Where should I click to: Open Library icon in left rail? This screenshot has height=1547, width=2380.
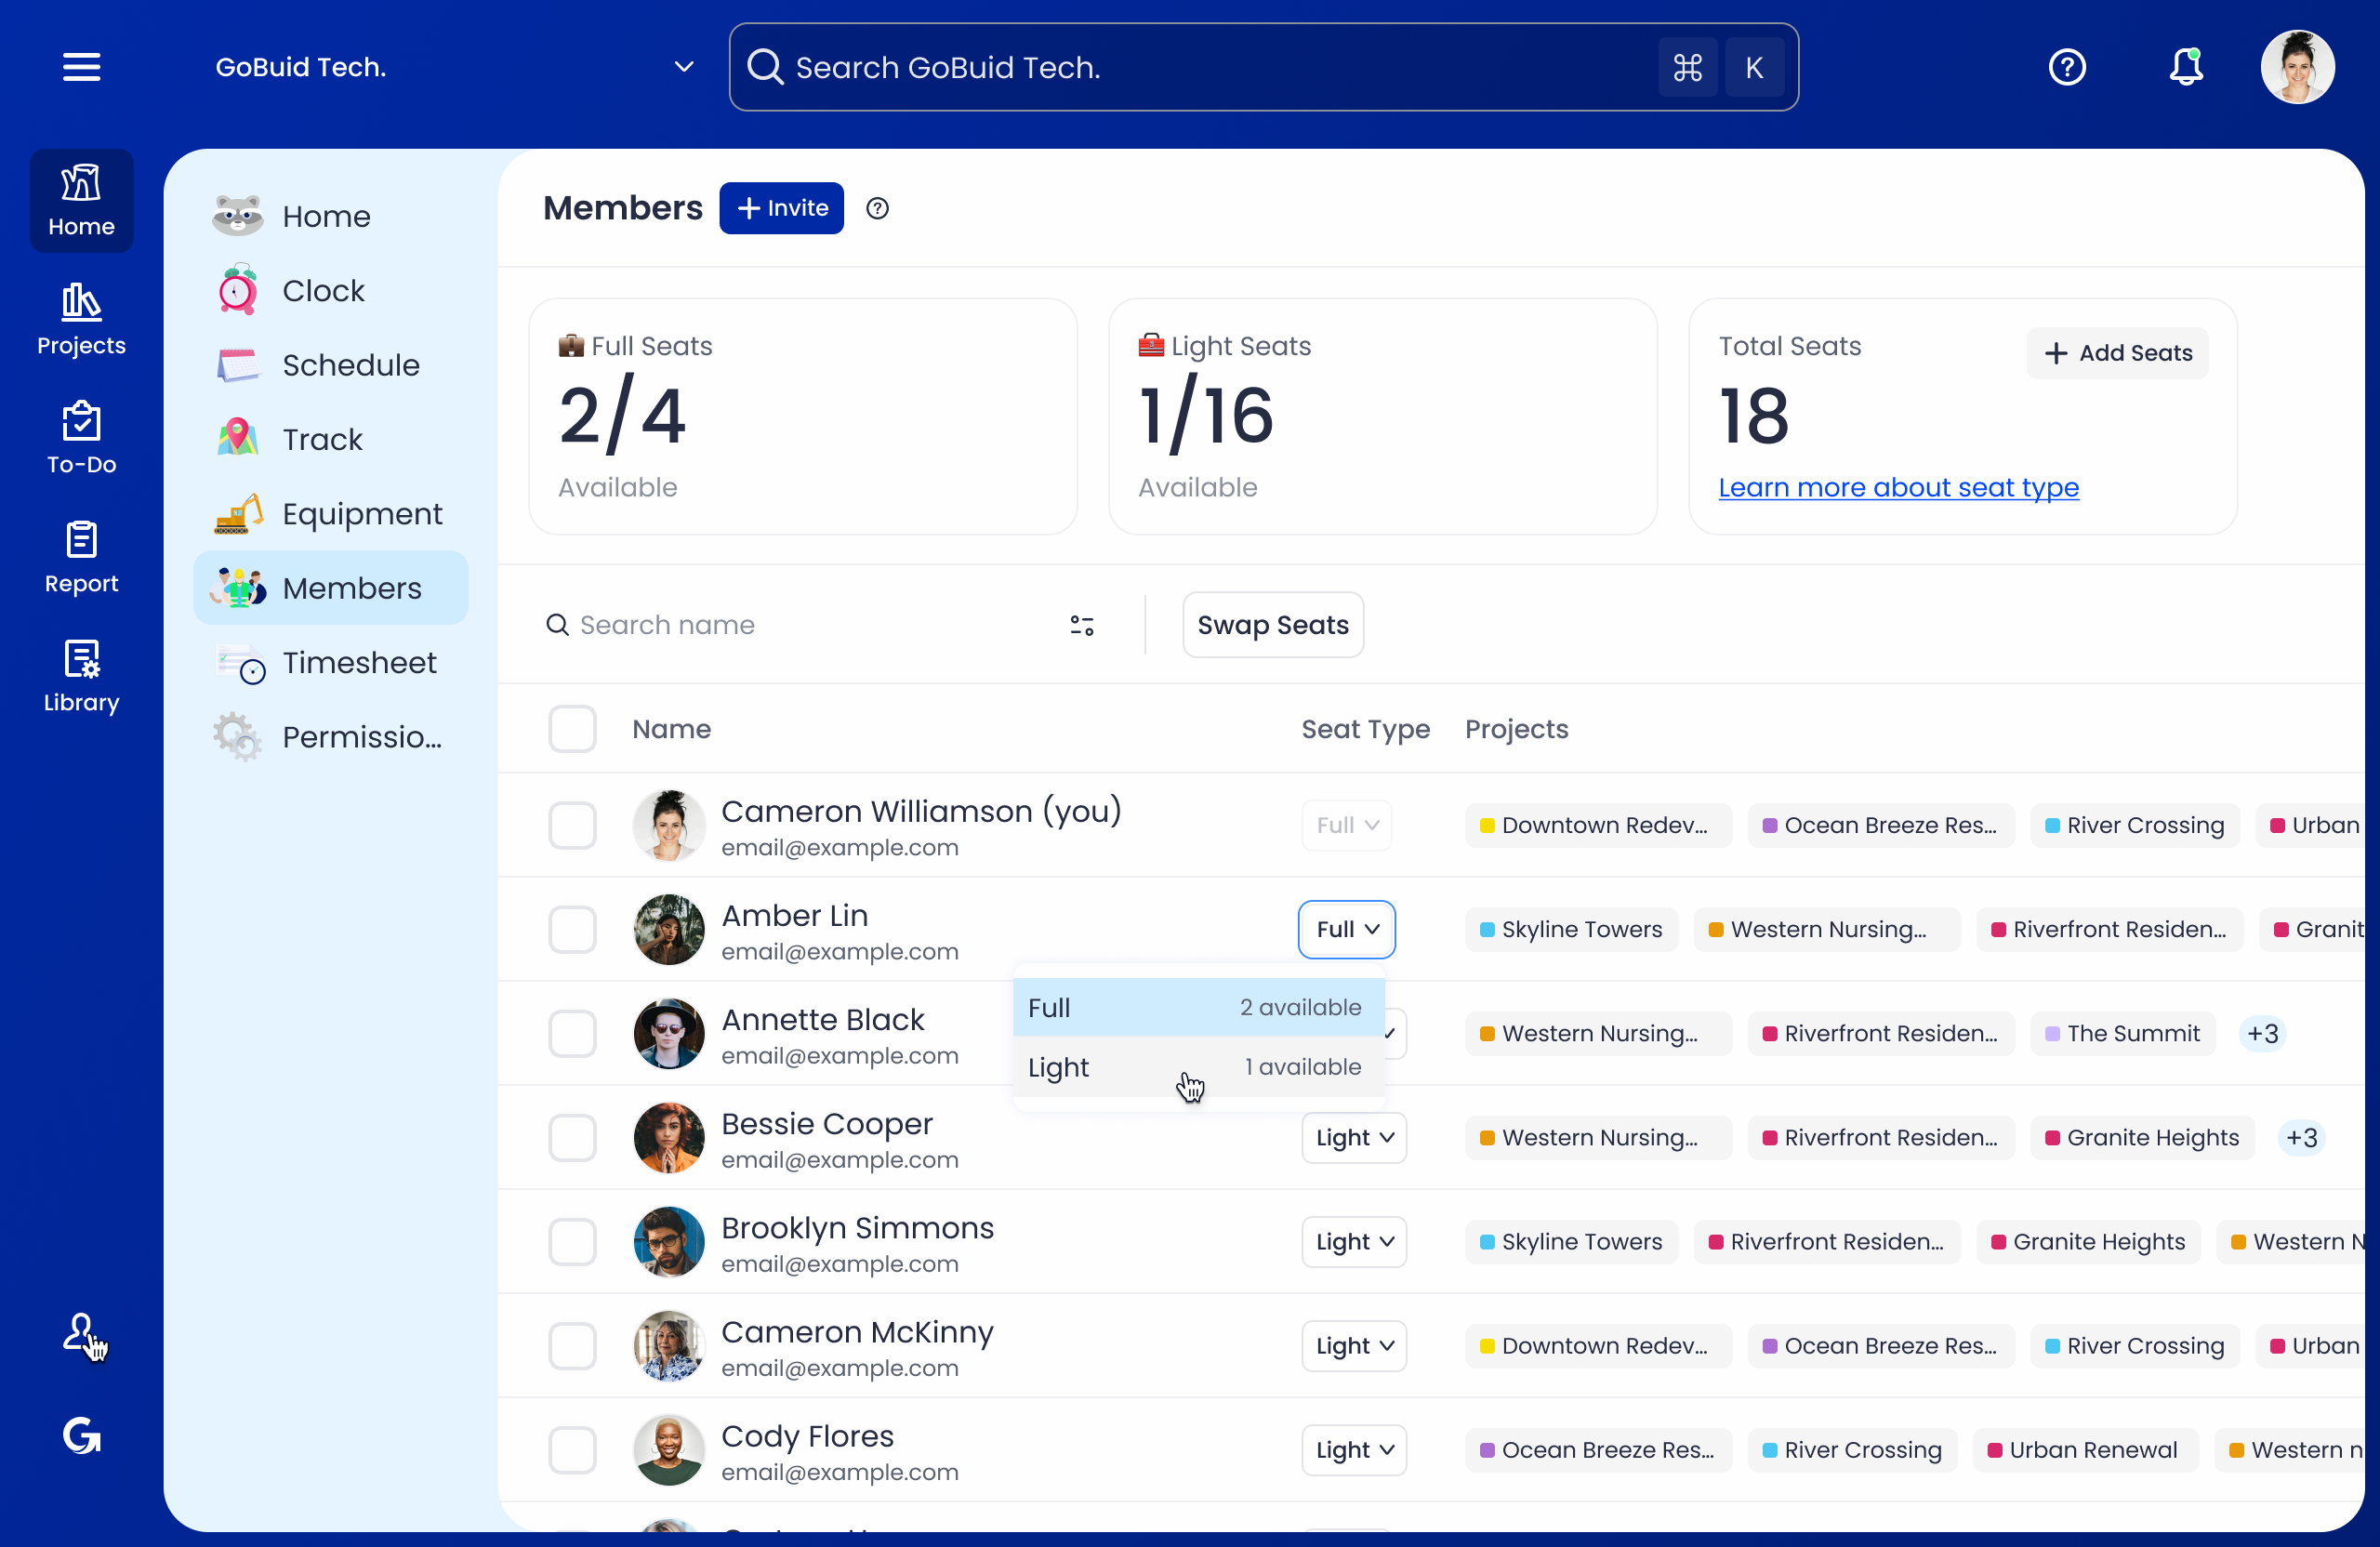(81, 677)
